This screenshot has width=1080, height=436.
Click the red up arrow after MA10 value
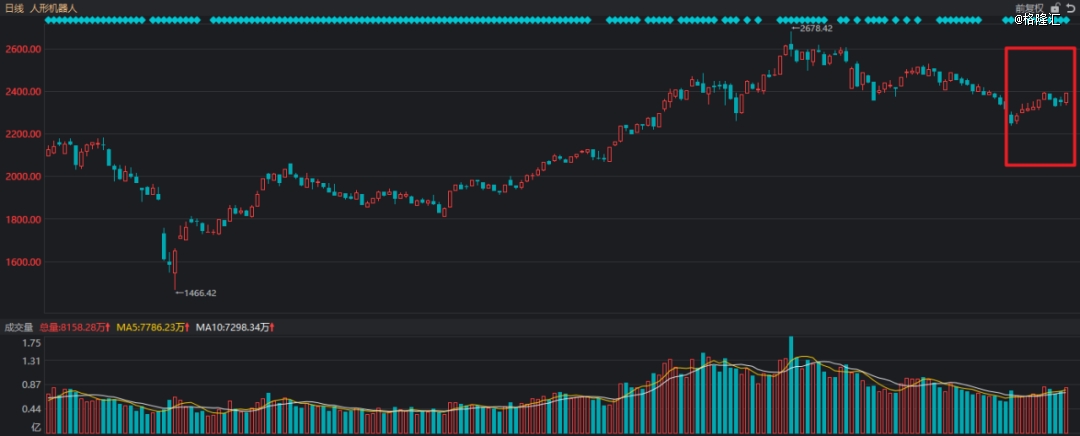pyautogui.click(x=271, y=327)
